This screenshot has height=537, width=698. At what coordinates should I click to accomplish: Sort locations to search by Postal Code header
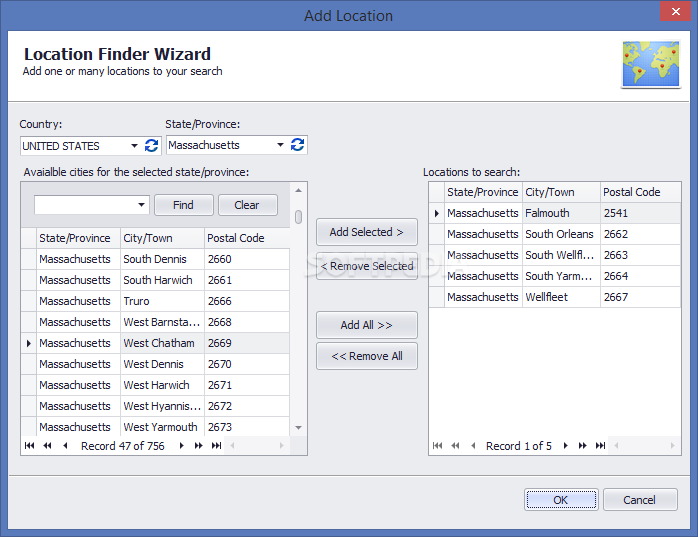pyautogui.click(x=640, y=192)
